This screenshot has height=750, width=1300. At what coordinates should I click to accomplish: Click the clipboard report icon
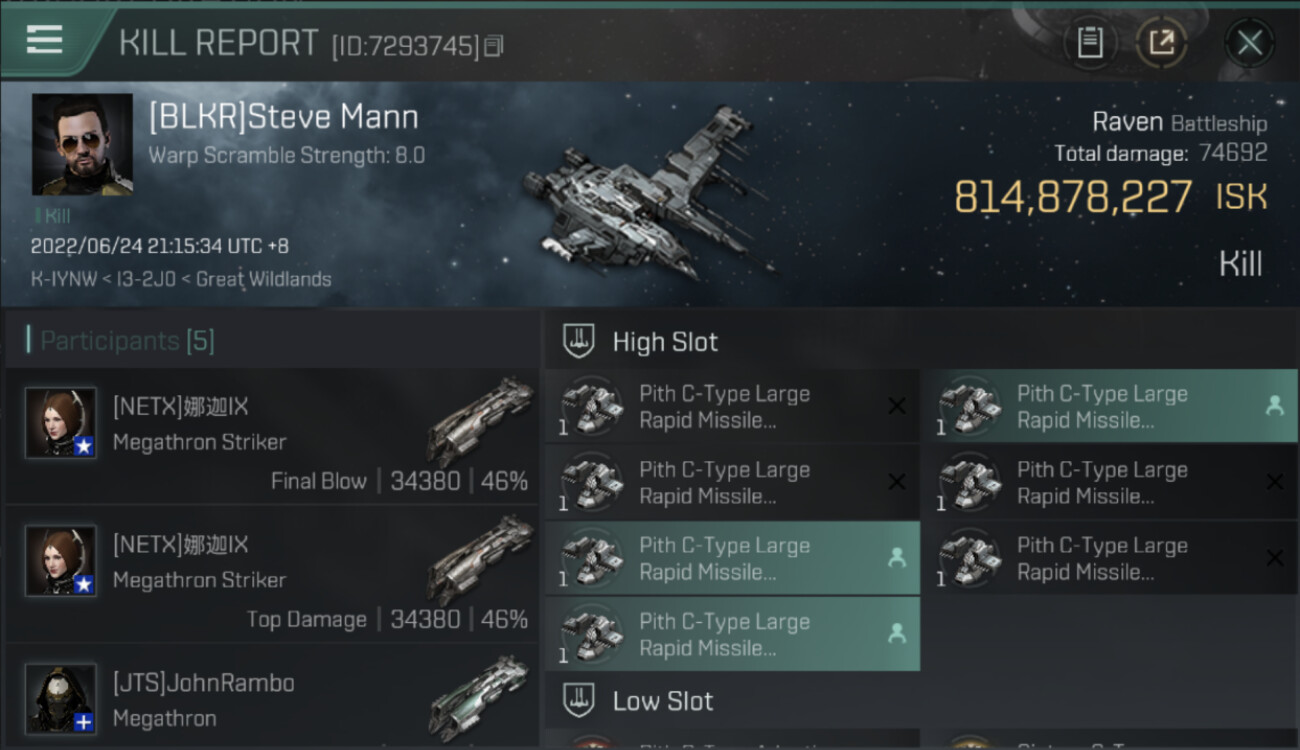pos(1089,43)
